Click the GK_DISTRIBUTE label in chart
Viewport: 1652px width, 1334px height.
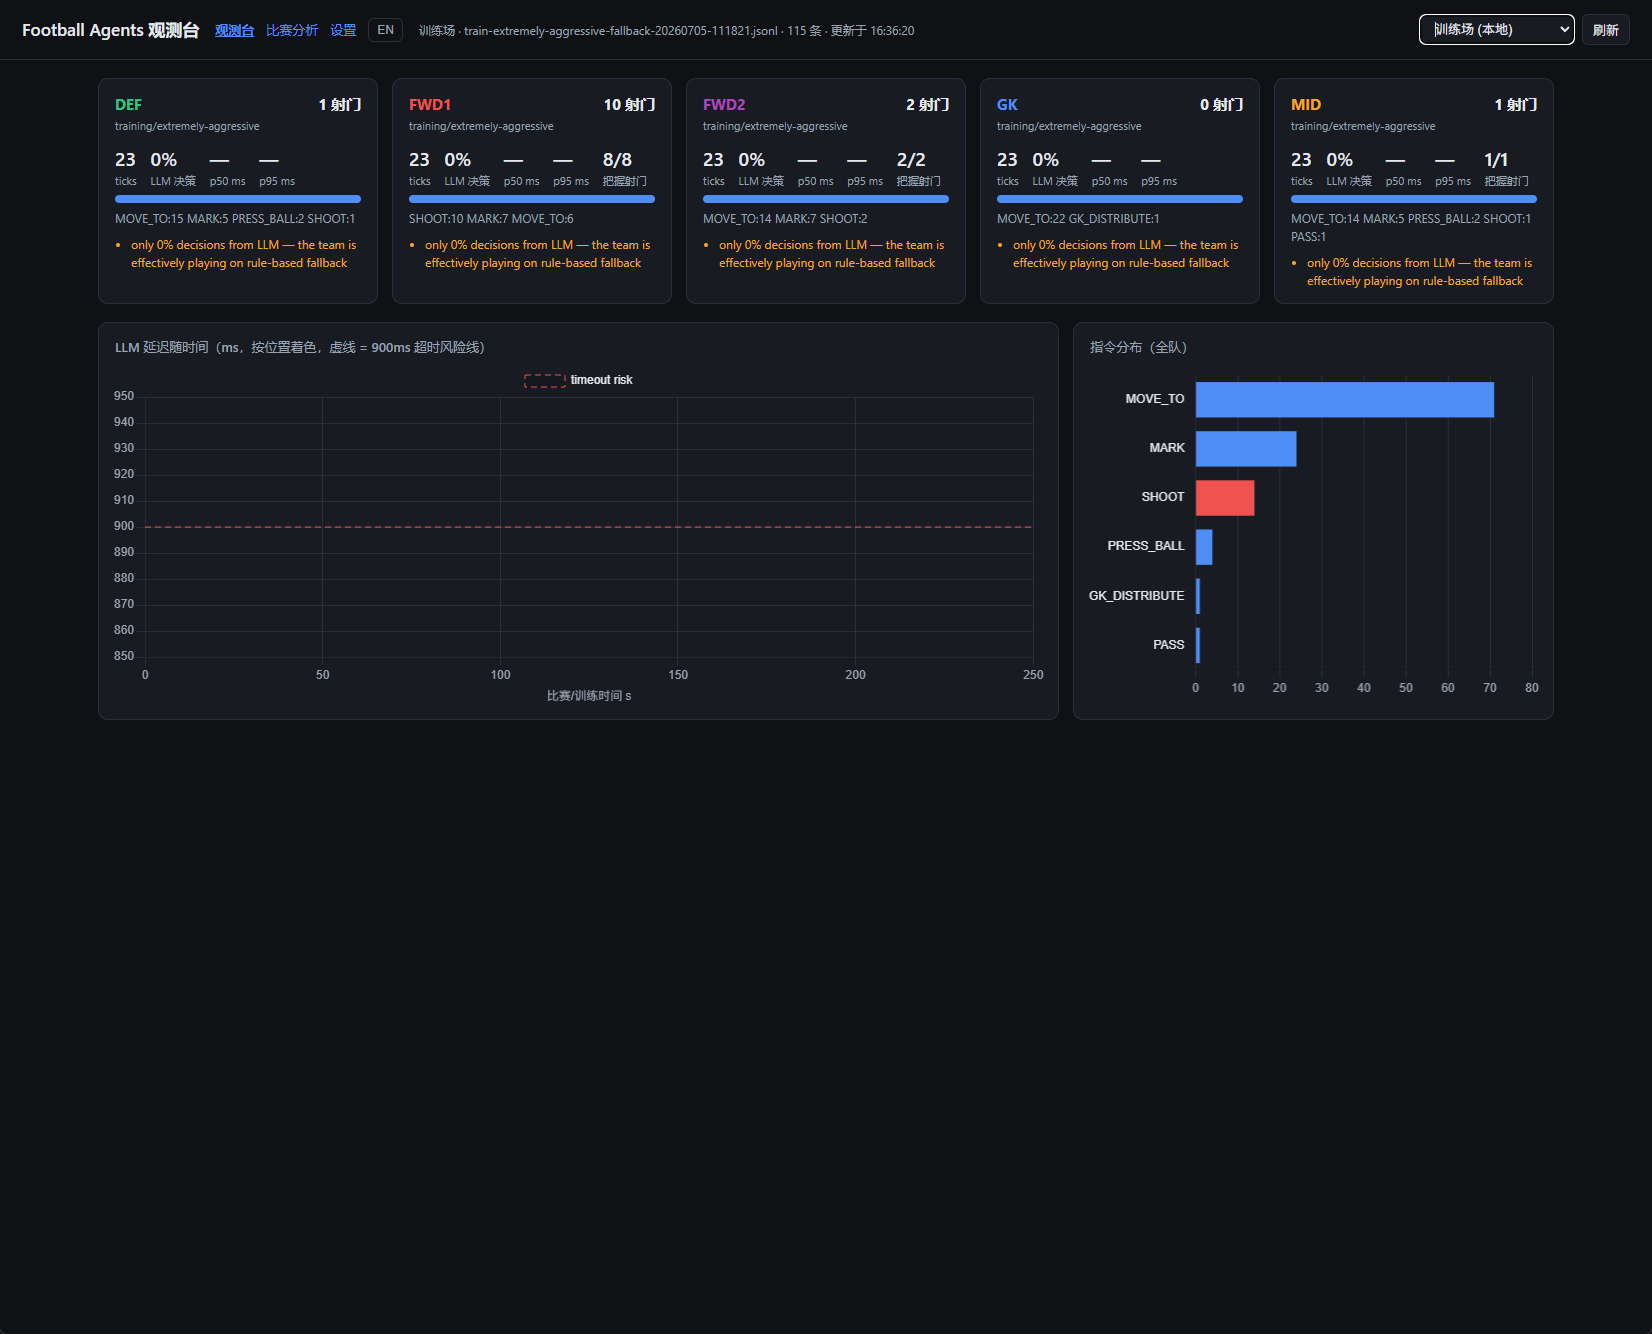[1136, 596]
